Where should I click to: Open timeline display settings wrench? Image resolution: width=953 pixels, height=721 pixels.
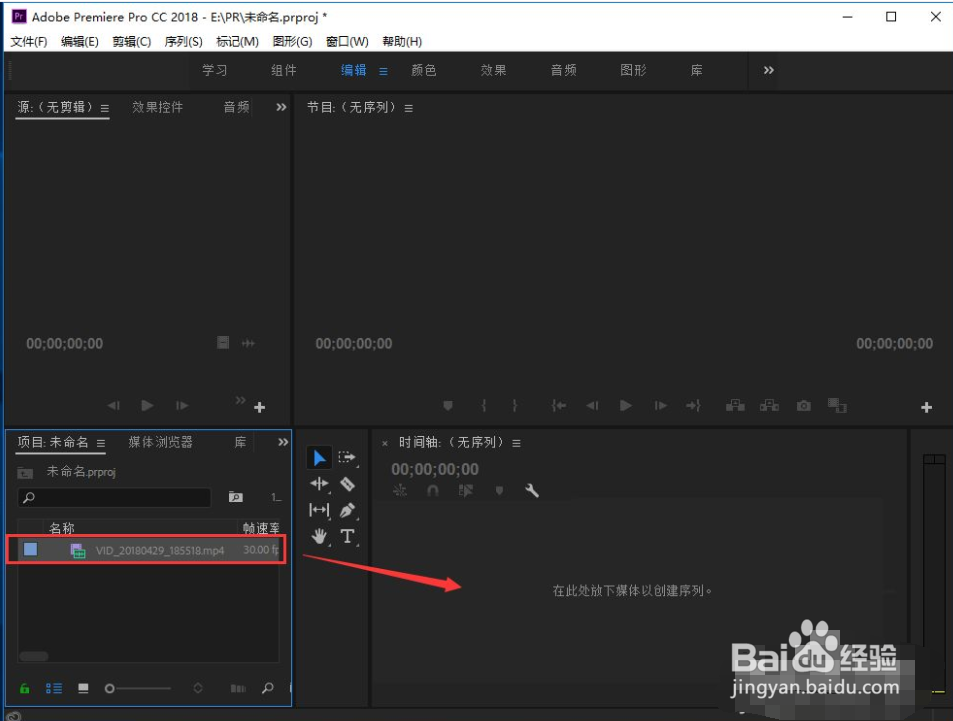(532, 490)
